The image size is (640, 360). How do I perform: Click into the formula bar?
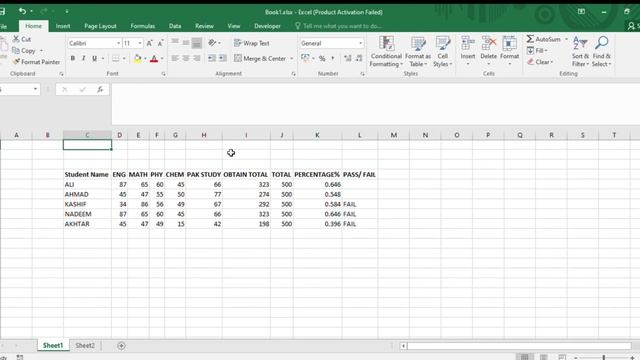(x=376, y=104)
